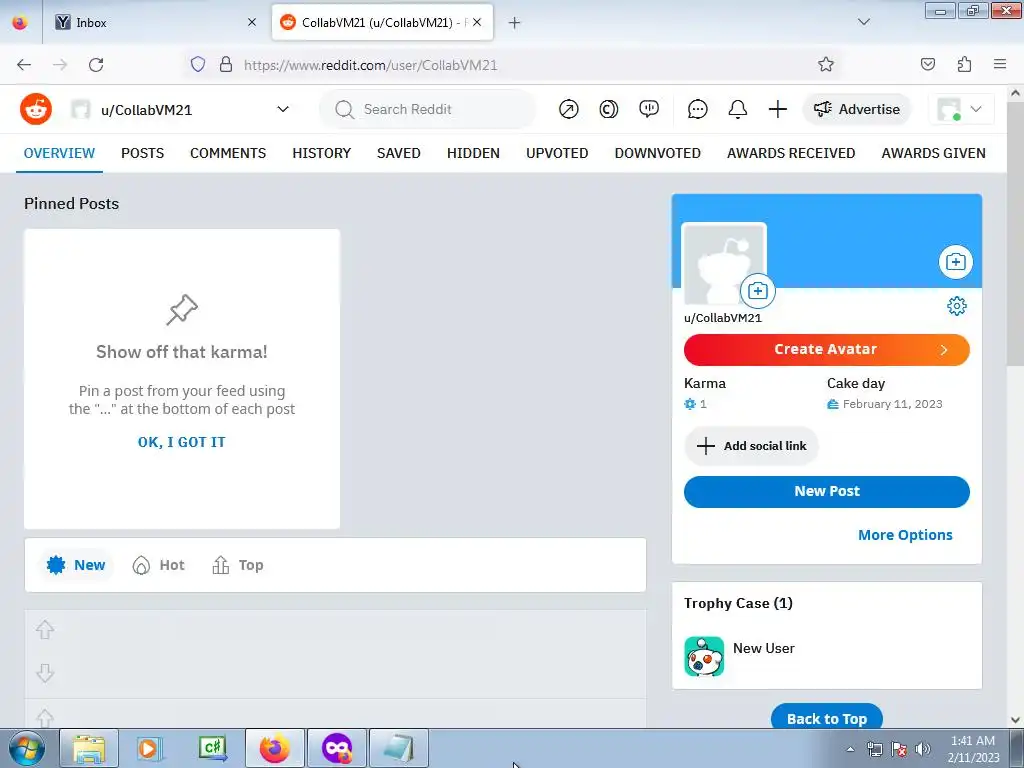Click the New User trophy icon
The image size is (1024, 768).
(704, 656)
